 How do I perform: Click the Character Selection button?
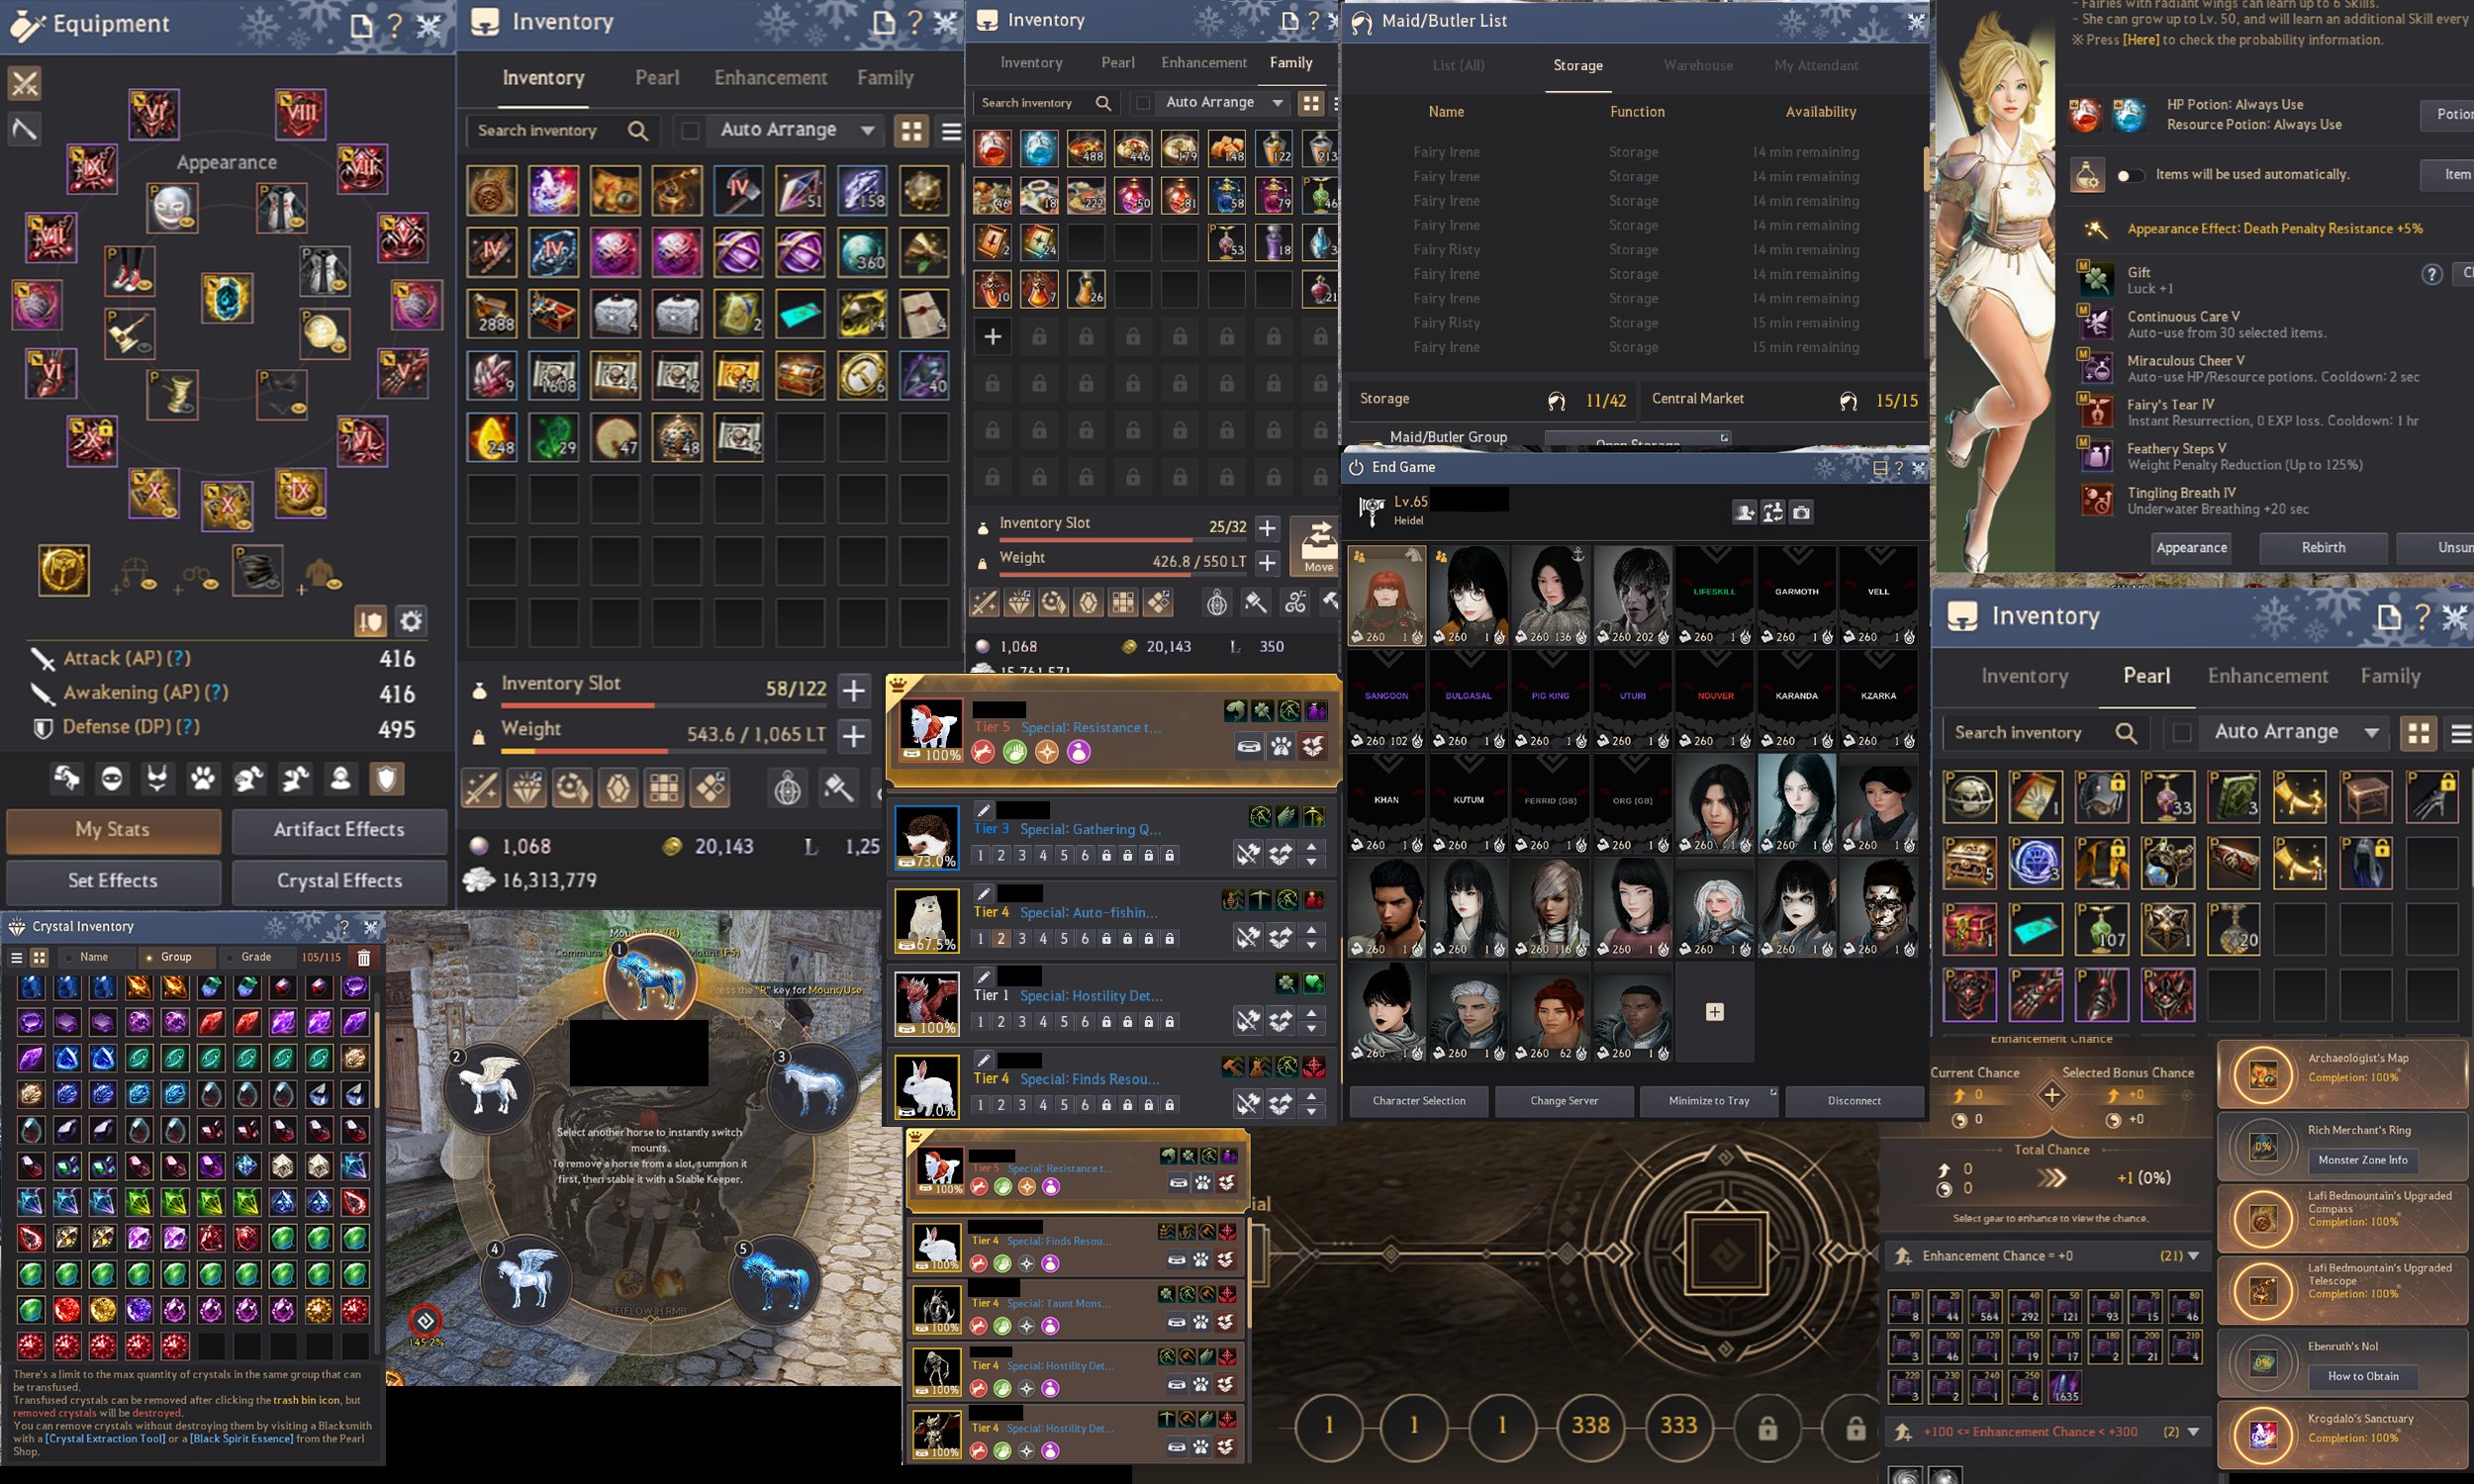coord(1419,1101)
